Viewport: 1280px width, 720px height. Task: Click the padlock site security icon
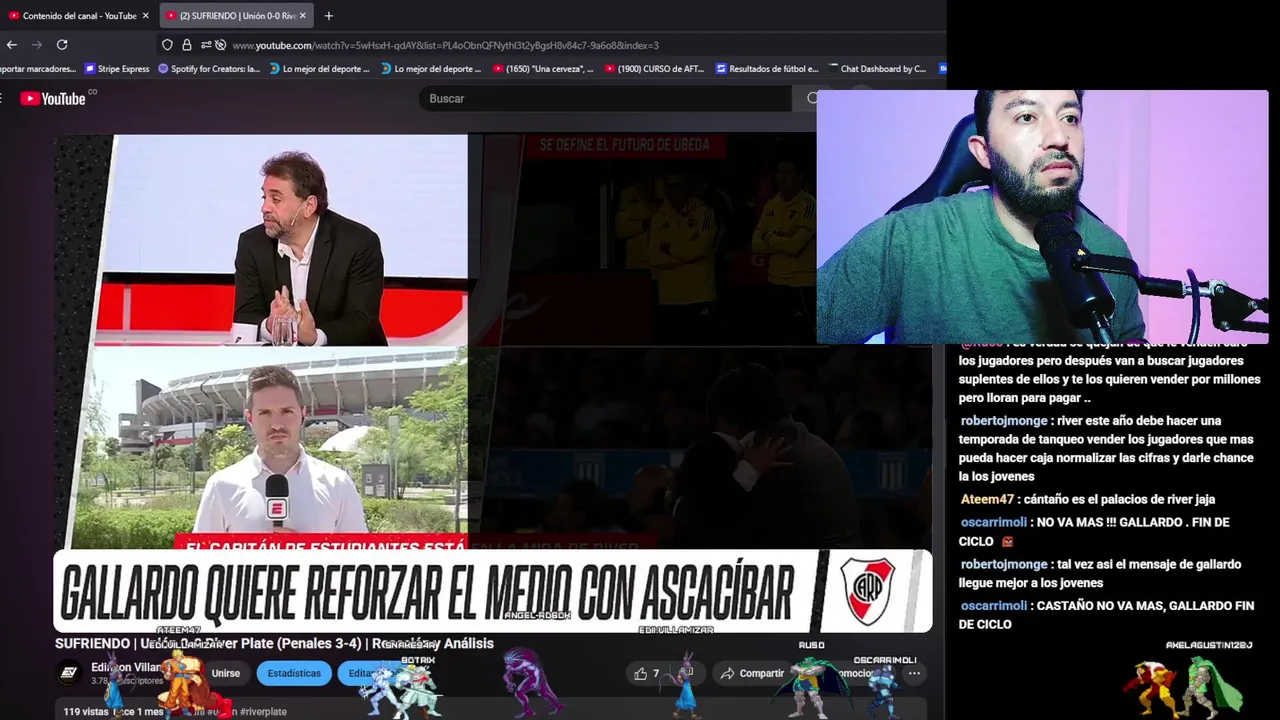[x=186, y=45]
